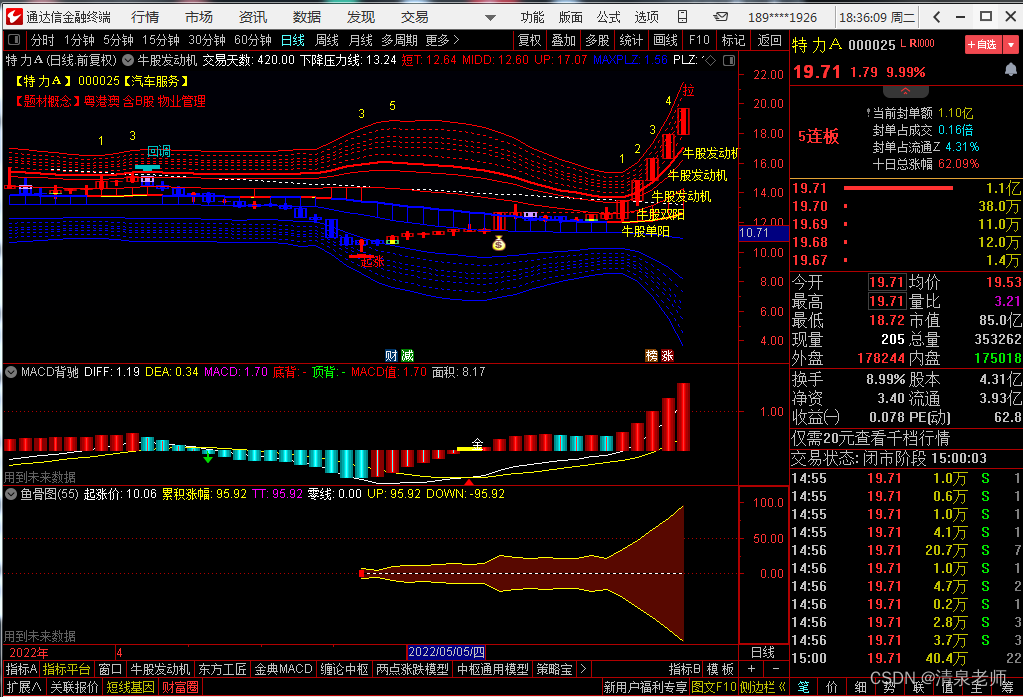Open the MACD背驰 indicator dropdown
The width and height of the screenshot is (1023, 697).
pos(11,372)
